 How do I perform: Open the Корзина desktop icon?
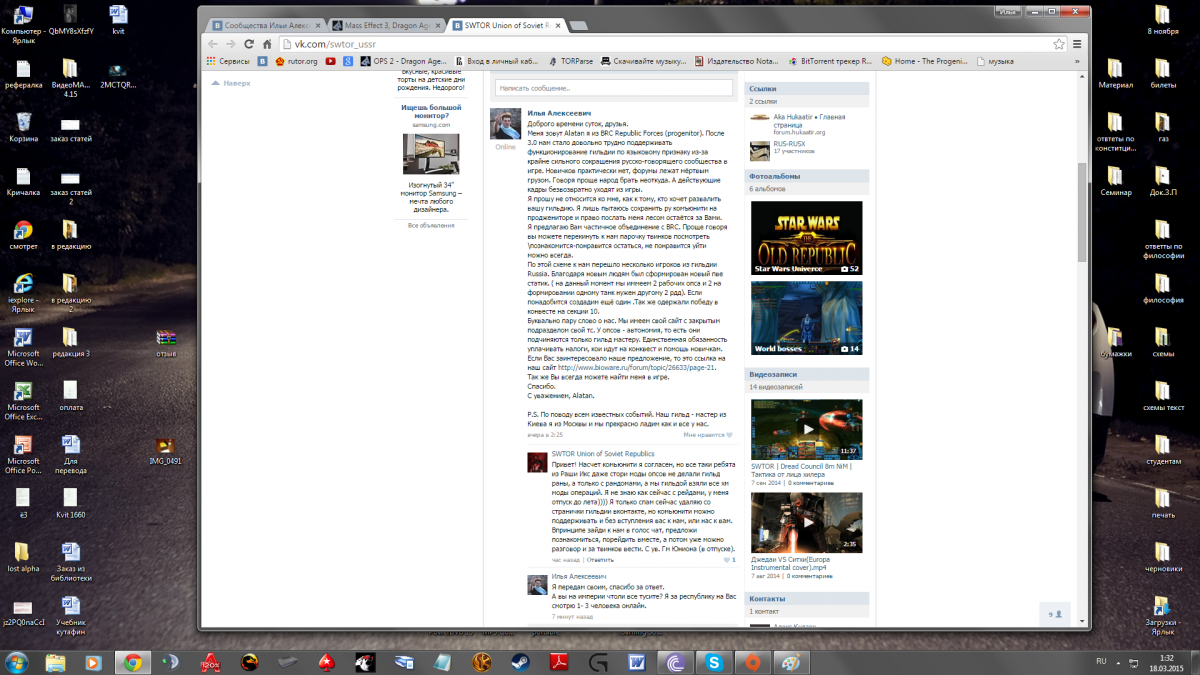click(23, 126)
